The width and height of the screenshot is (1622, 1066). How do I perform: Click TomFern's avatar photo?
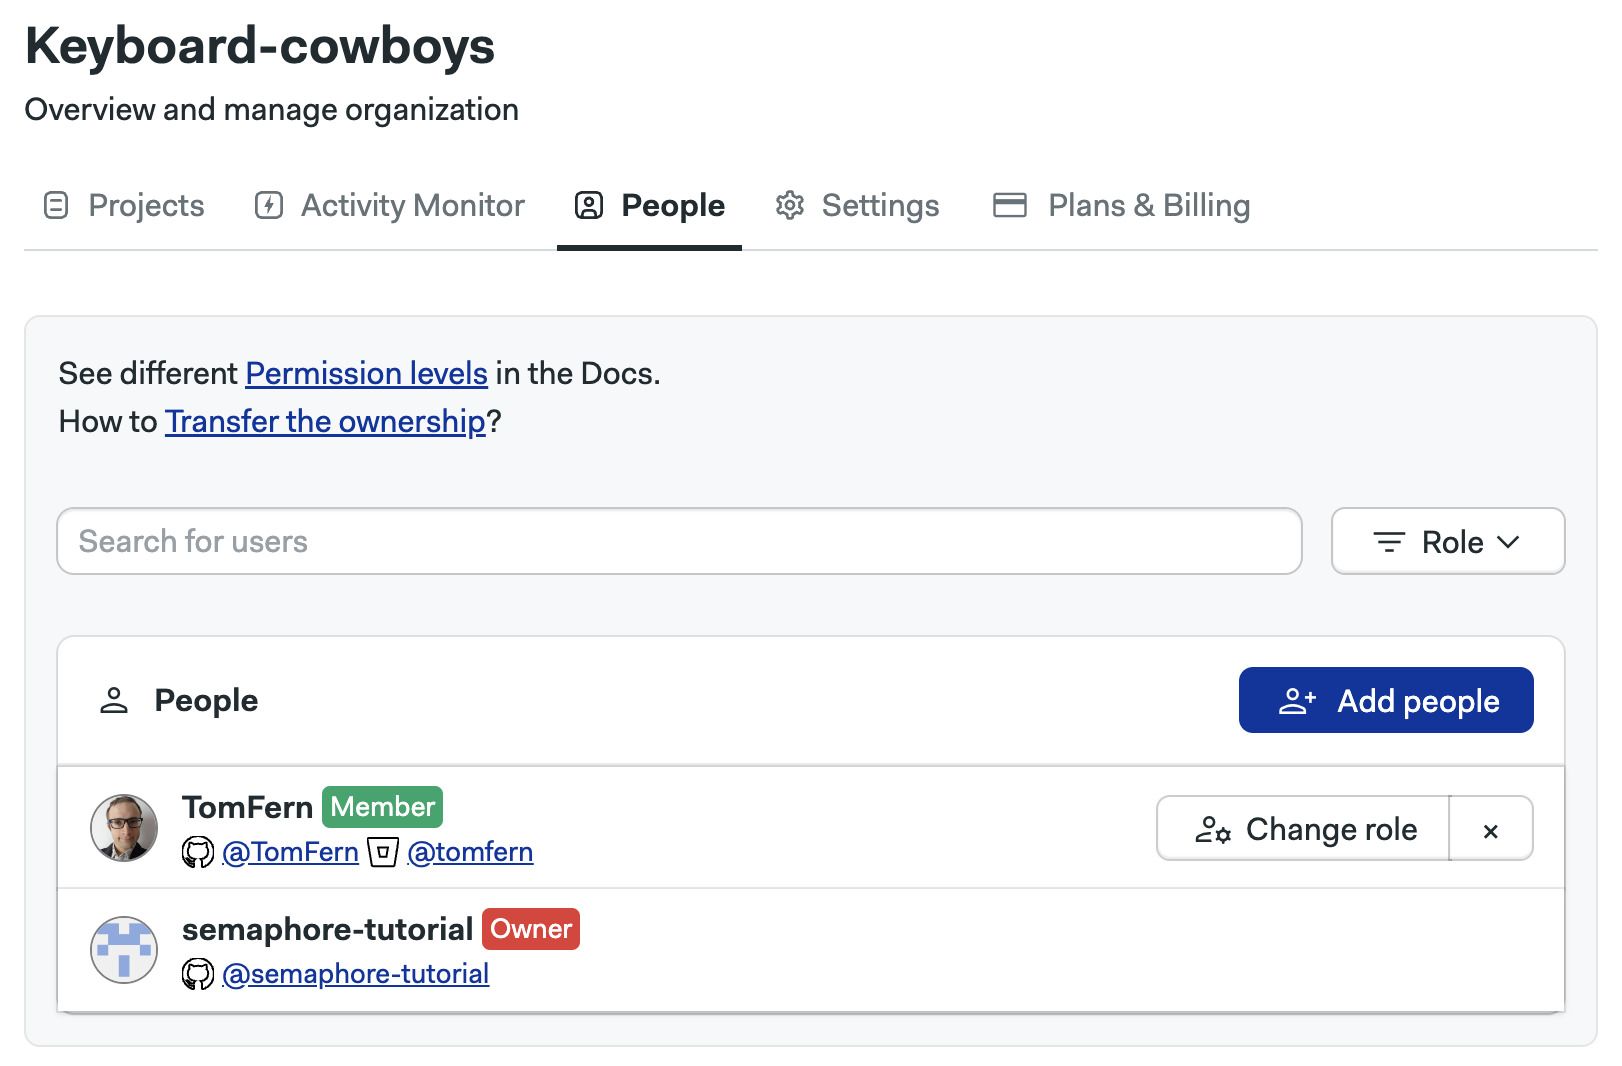tap(124, 828)
